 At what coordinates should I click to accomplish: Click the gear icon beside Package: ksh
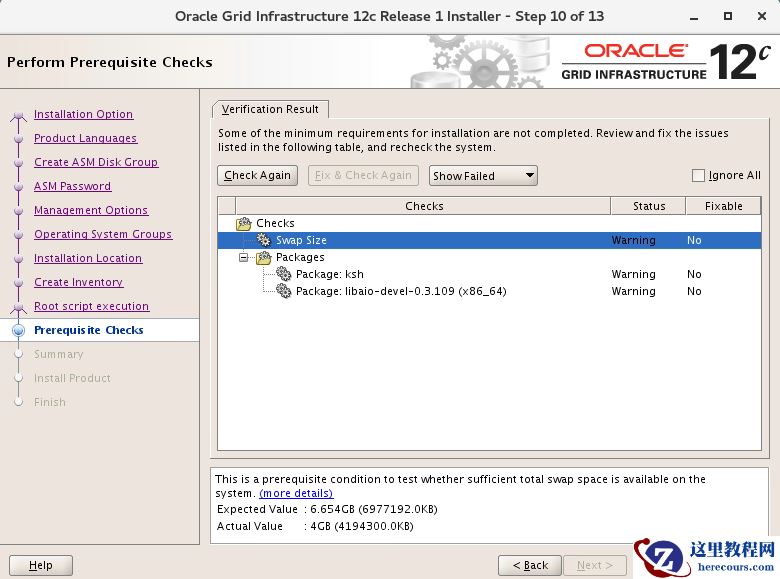click(284, 274)
